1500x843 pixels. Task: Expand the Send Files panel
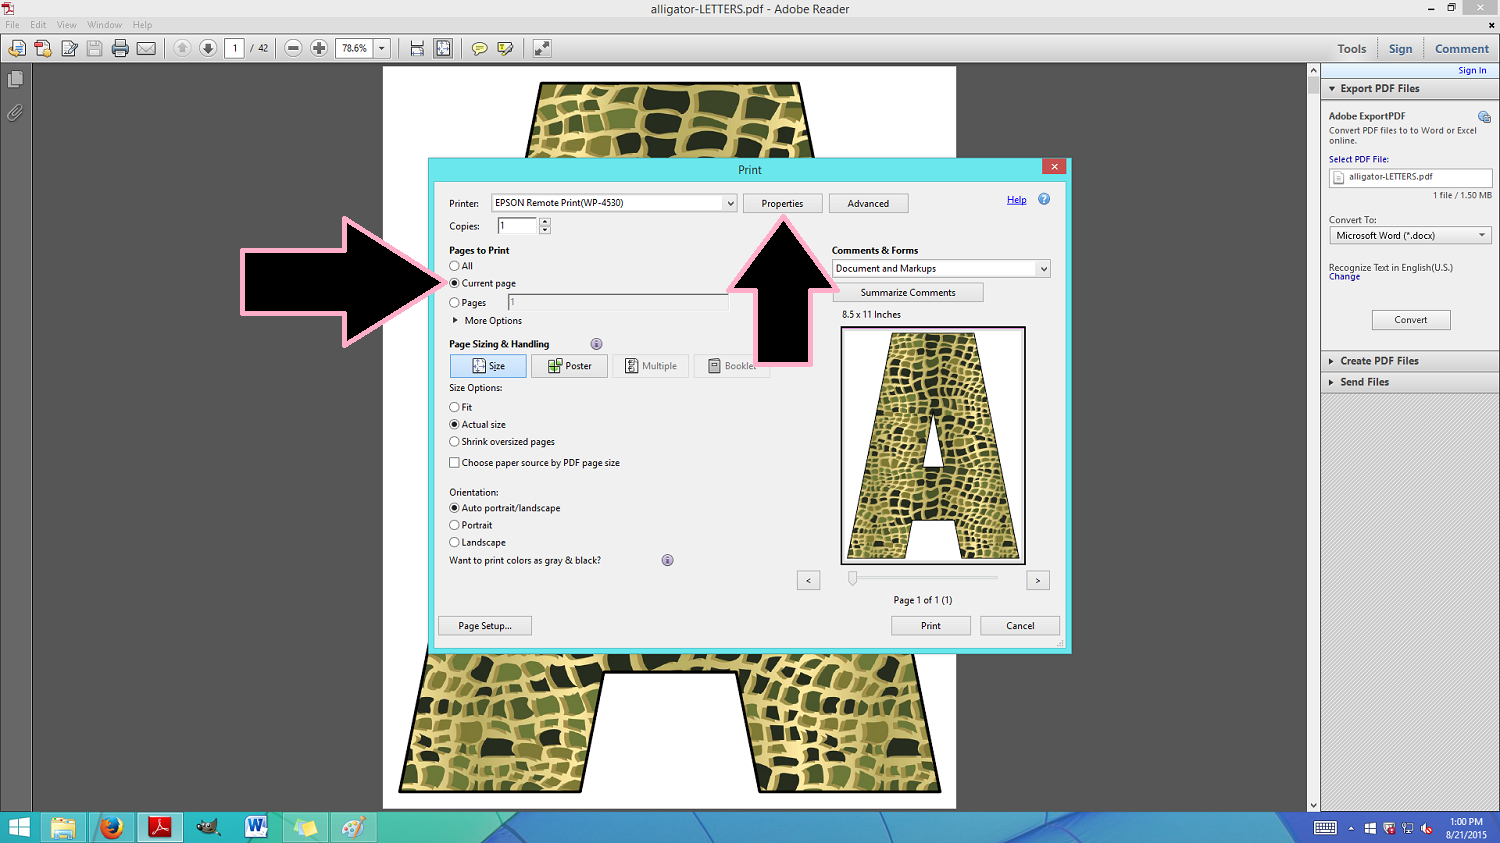click(x=1332, y=382)
